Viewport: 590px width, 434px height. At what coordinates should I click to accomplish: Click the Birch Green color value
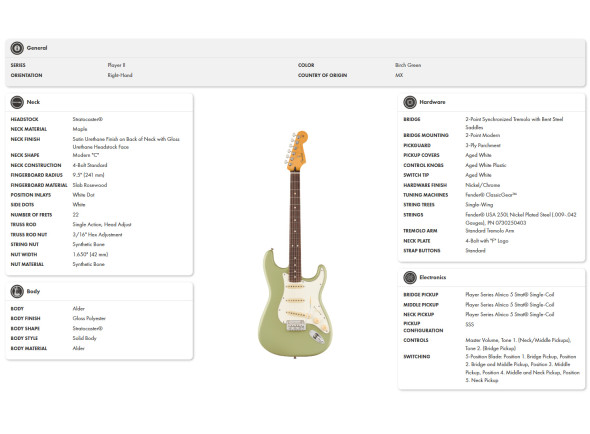click(x=408, y=65)
